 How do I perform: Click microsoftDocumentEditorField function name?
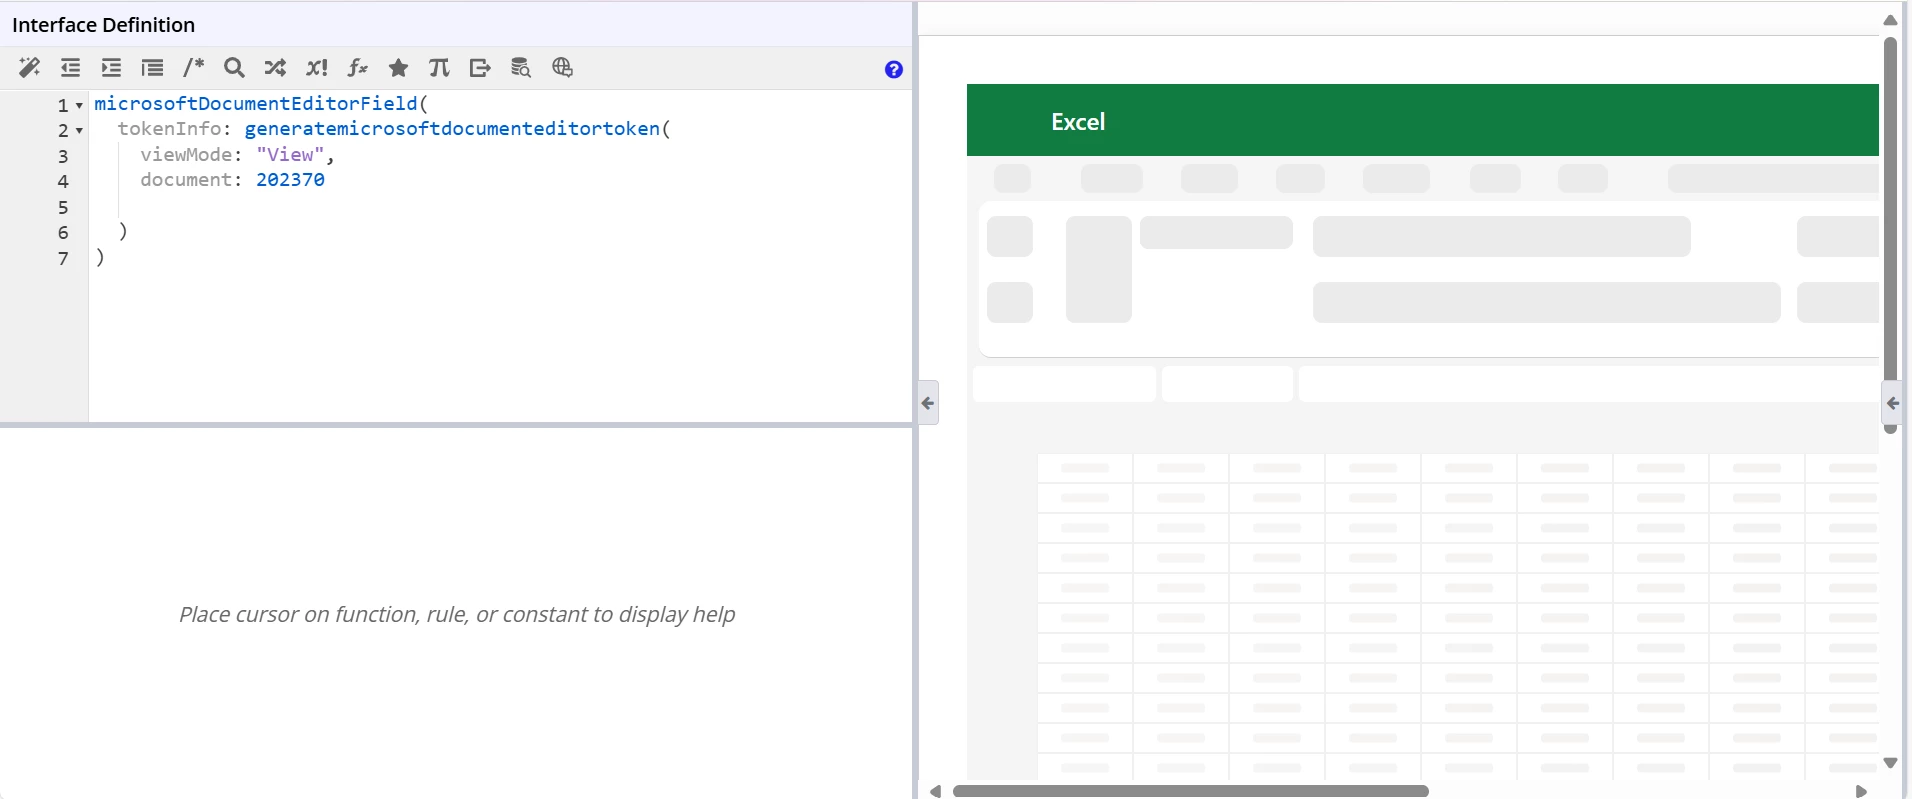pyautogui.click(x=256, y=103)
